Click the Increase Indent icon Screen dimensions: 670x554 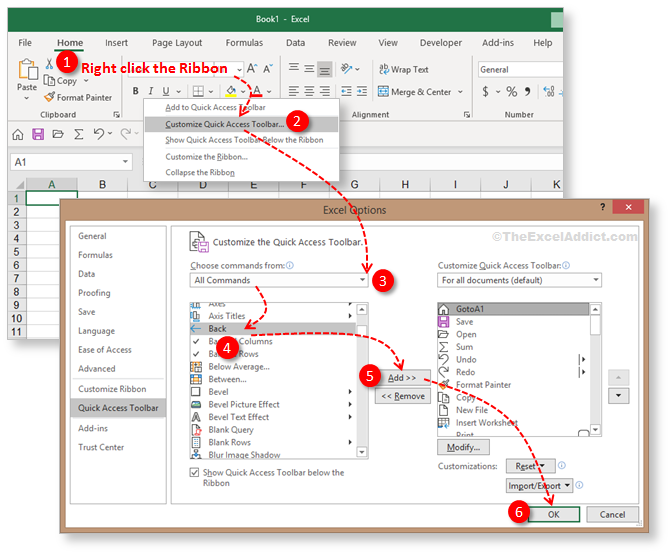361,91
